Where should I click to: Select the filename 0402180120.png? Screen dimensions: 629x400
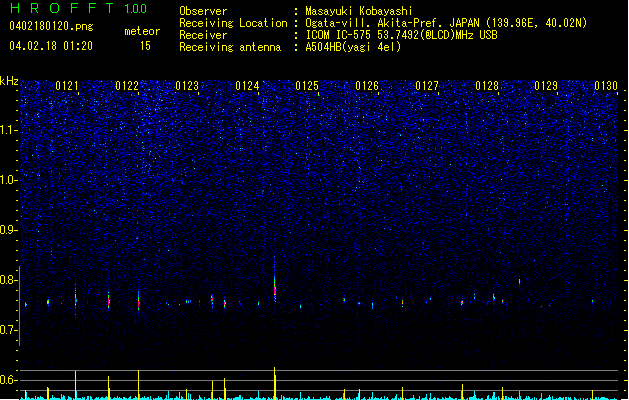[x=51, y=26]
